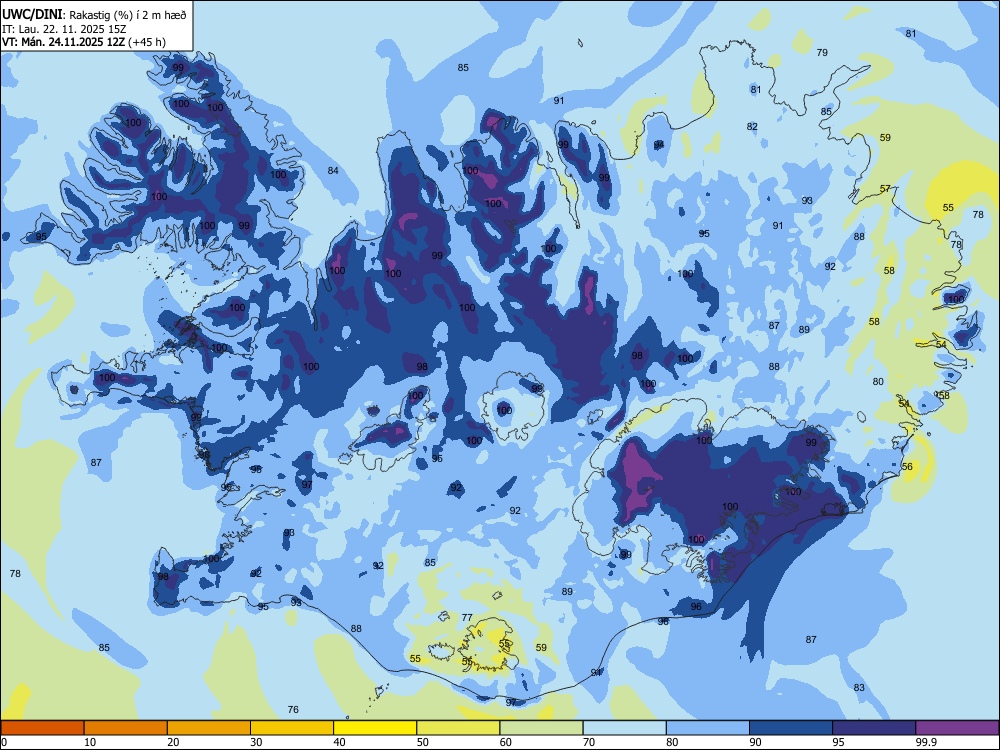Click the indigo 95–99.9 legend swatch

(x=874, y=728)
